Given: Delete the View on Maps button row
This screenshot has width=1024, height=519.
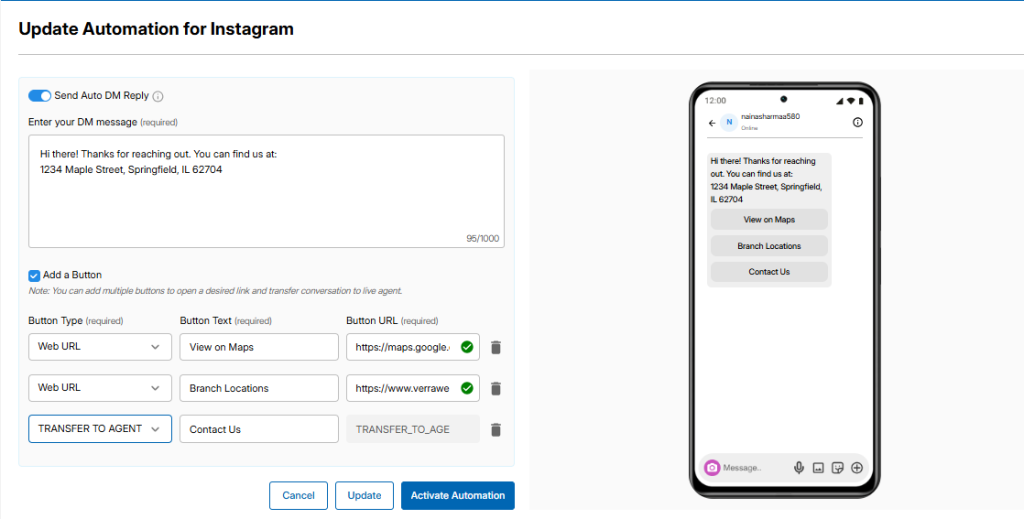Looking at the screenshot, I should [x=496, y=347].
